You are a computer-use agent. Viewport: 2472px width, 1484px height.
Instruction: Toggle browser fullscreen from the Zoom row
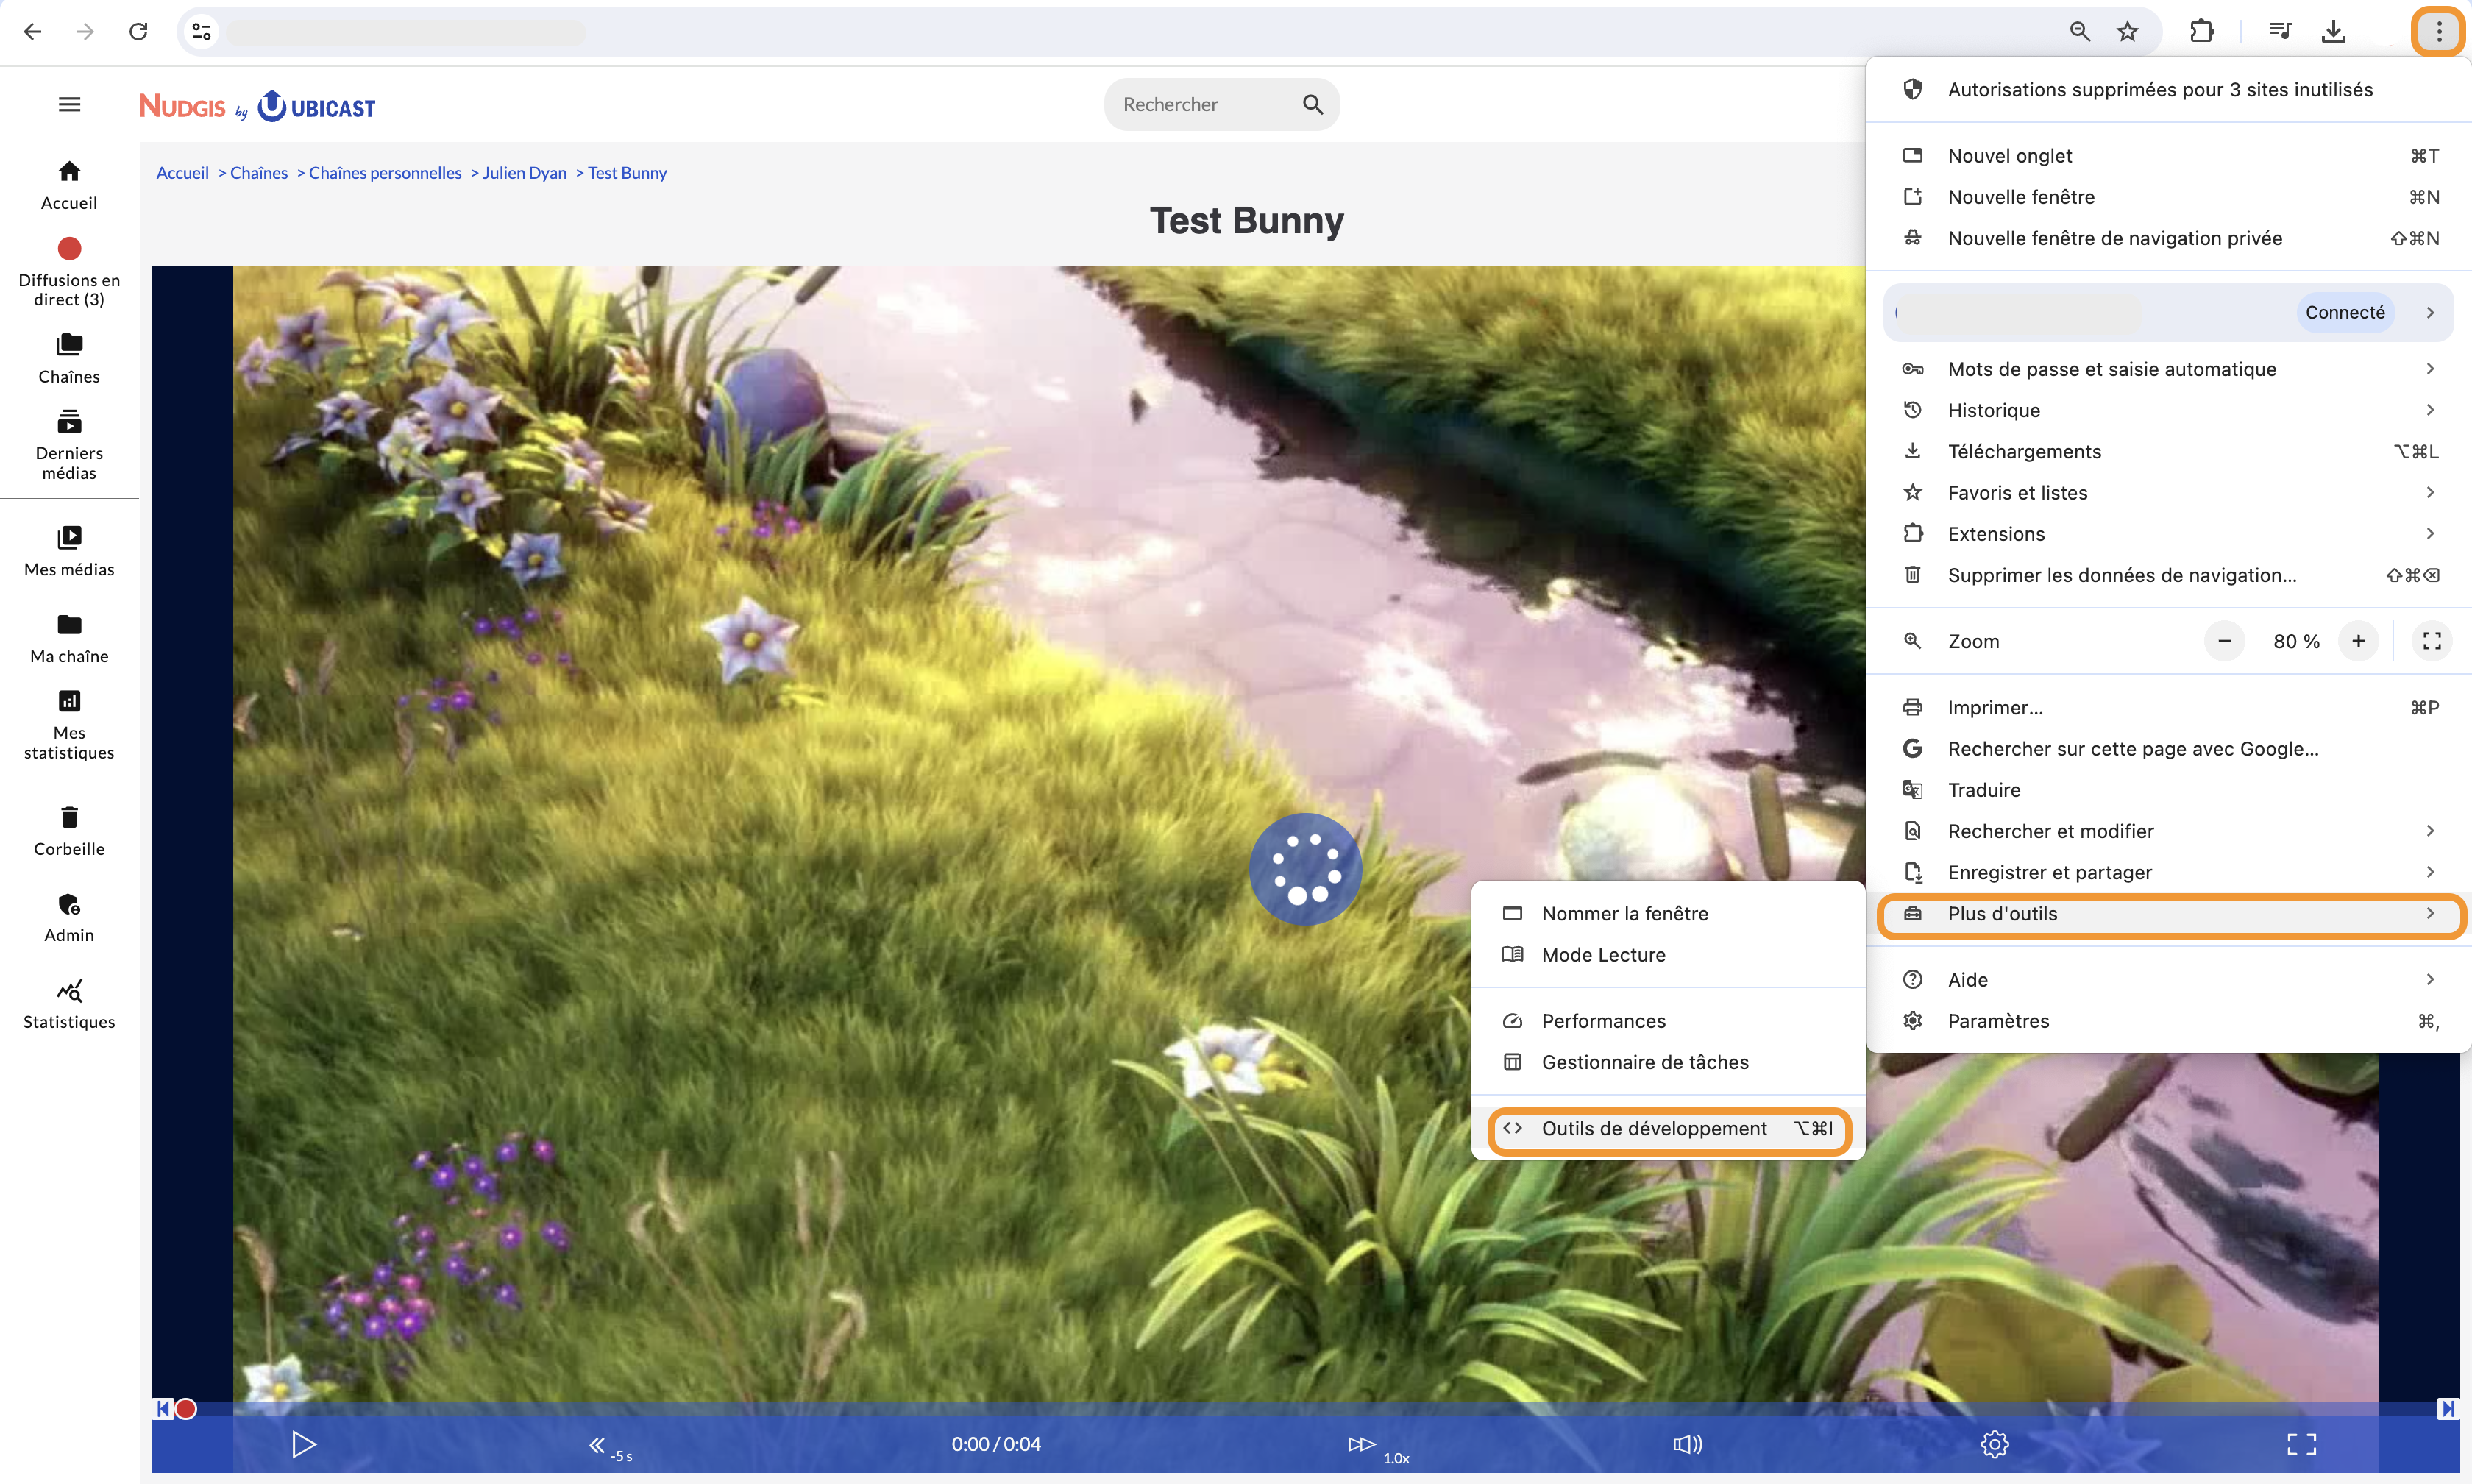2432,641
